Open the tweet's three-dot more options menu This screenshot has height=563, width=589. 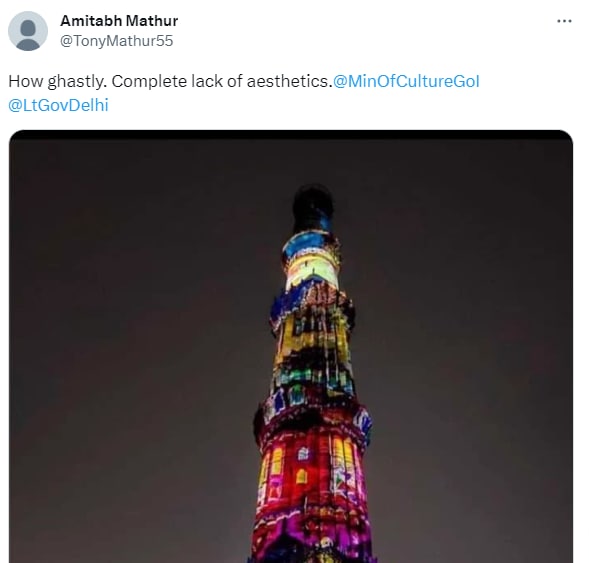(564, 21)
